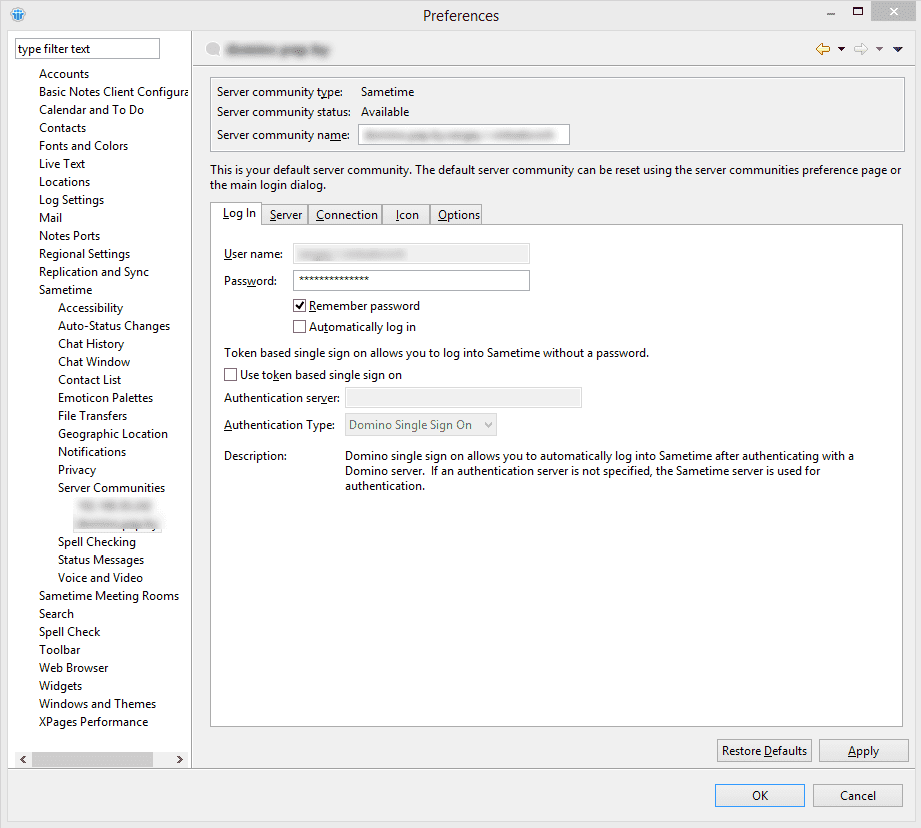This screenshot has width=921, height=828.
Task: Enable Use token based single sign on
Action: tap(231, 375)
